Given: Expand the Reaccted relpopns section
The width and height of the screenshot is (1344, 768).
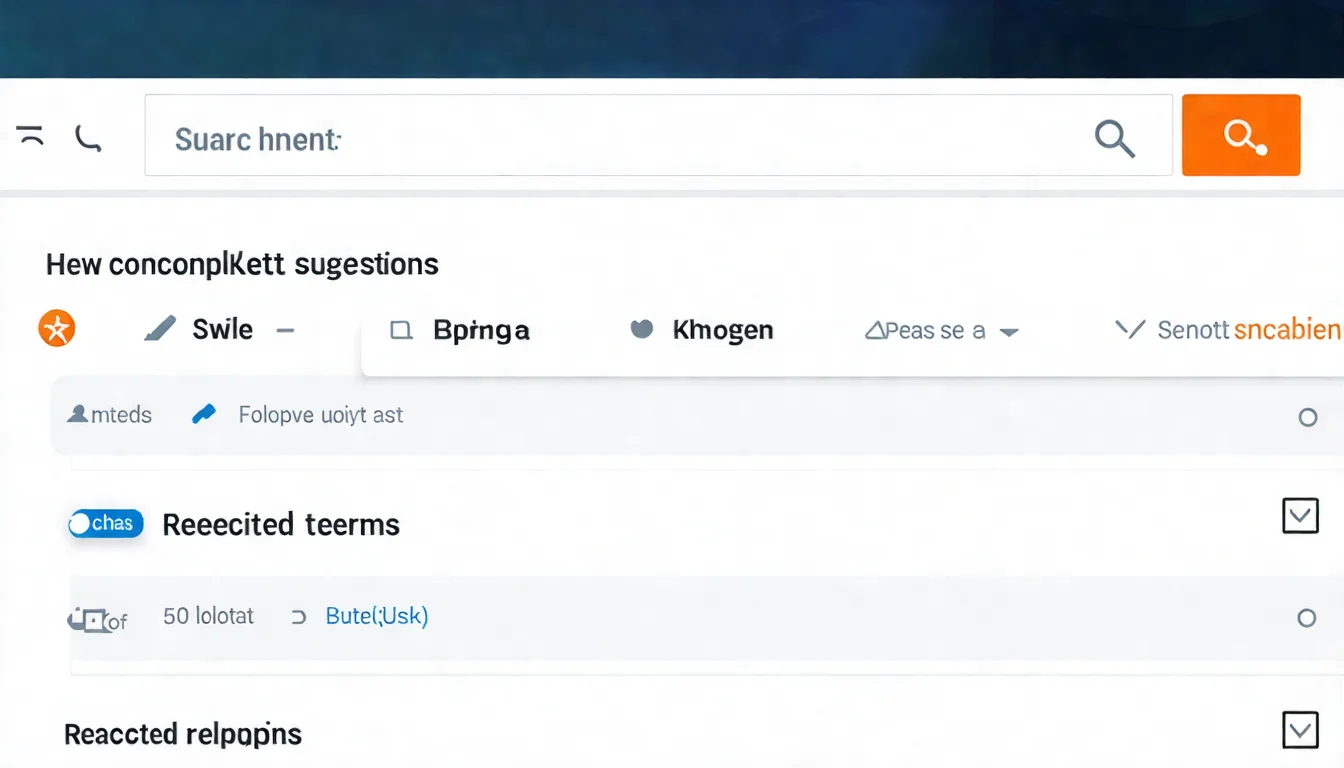Looking at the screenshot, I should tap(1300, 731).
